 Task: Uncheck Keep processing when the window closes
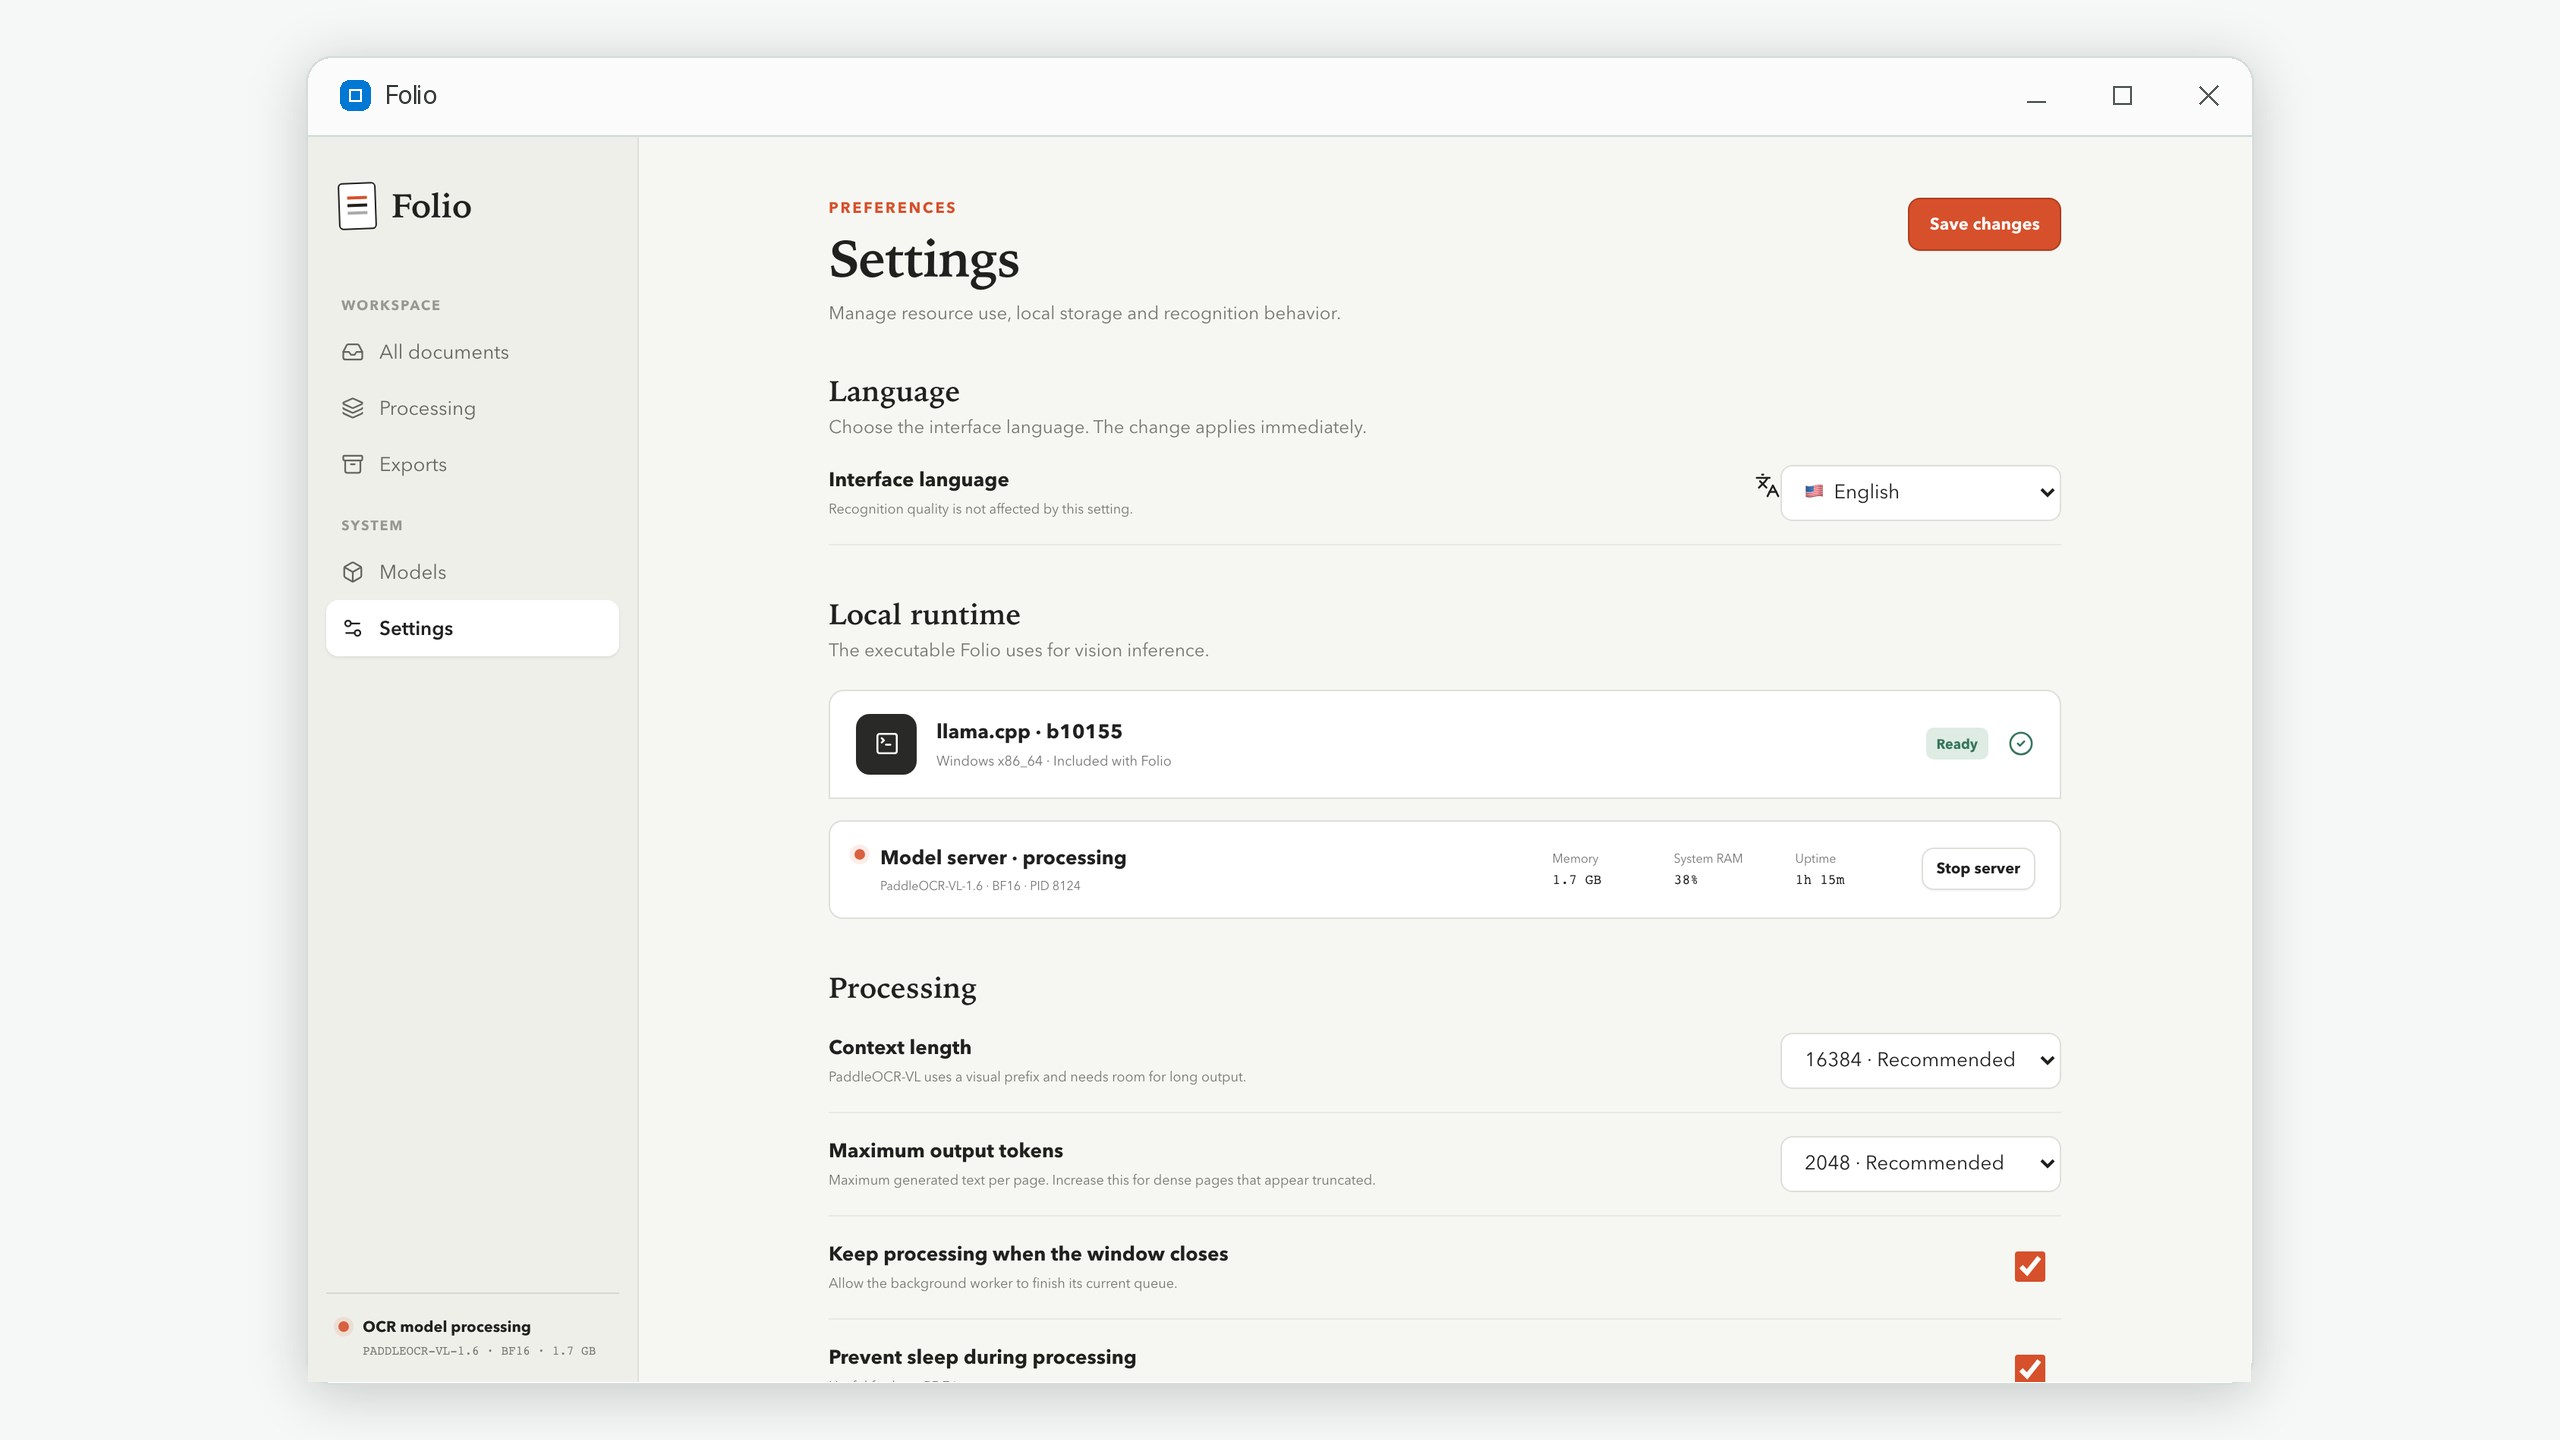pos(2030,1267)
